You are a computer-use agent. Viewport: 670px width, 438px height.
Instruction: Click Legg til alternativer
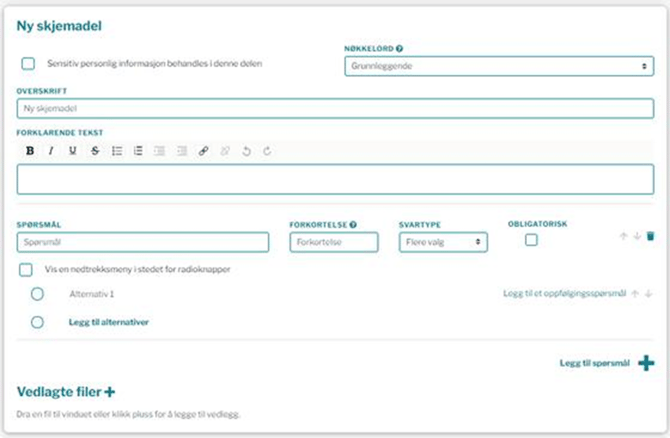[x=108, y=322]
